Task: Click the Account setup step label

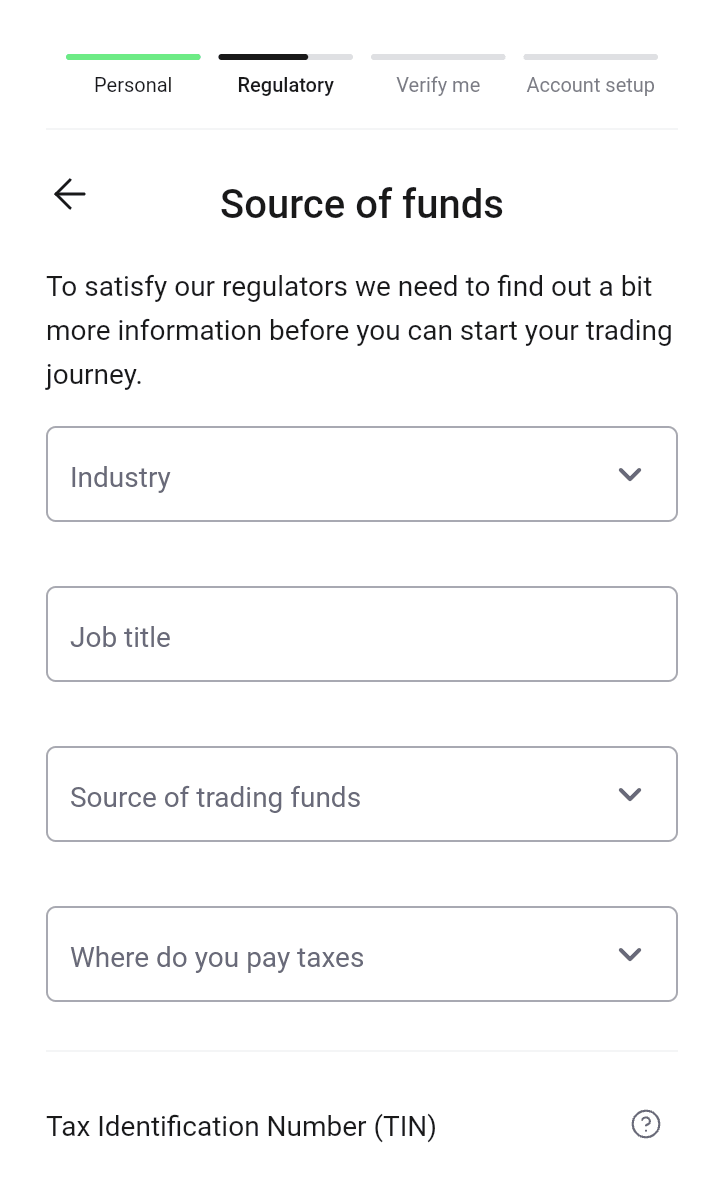Action: pos(590,85)
